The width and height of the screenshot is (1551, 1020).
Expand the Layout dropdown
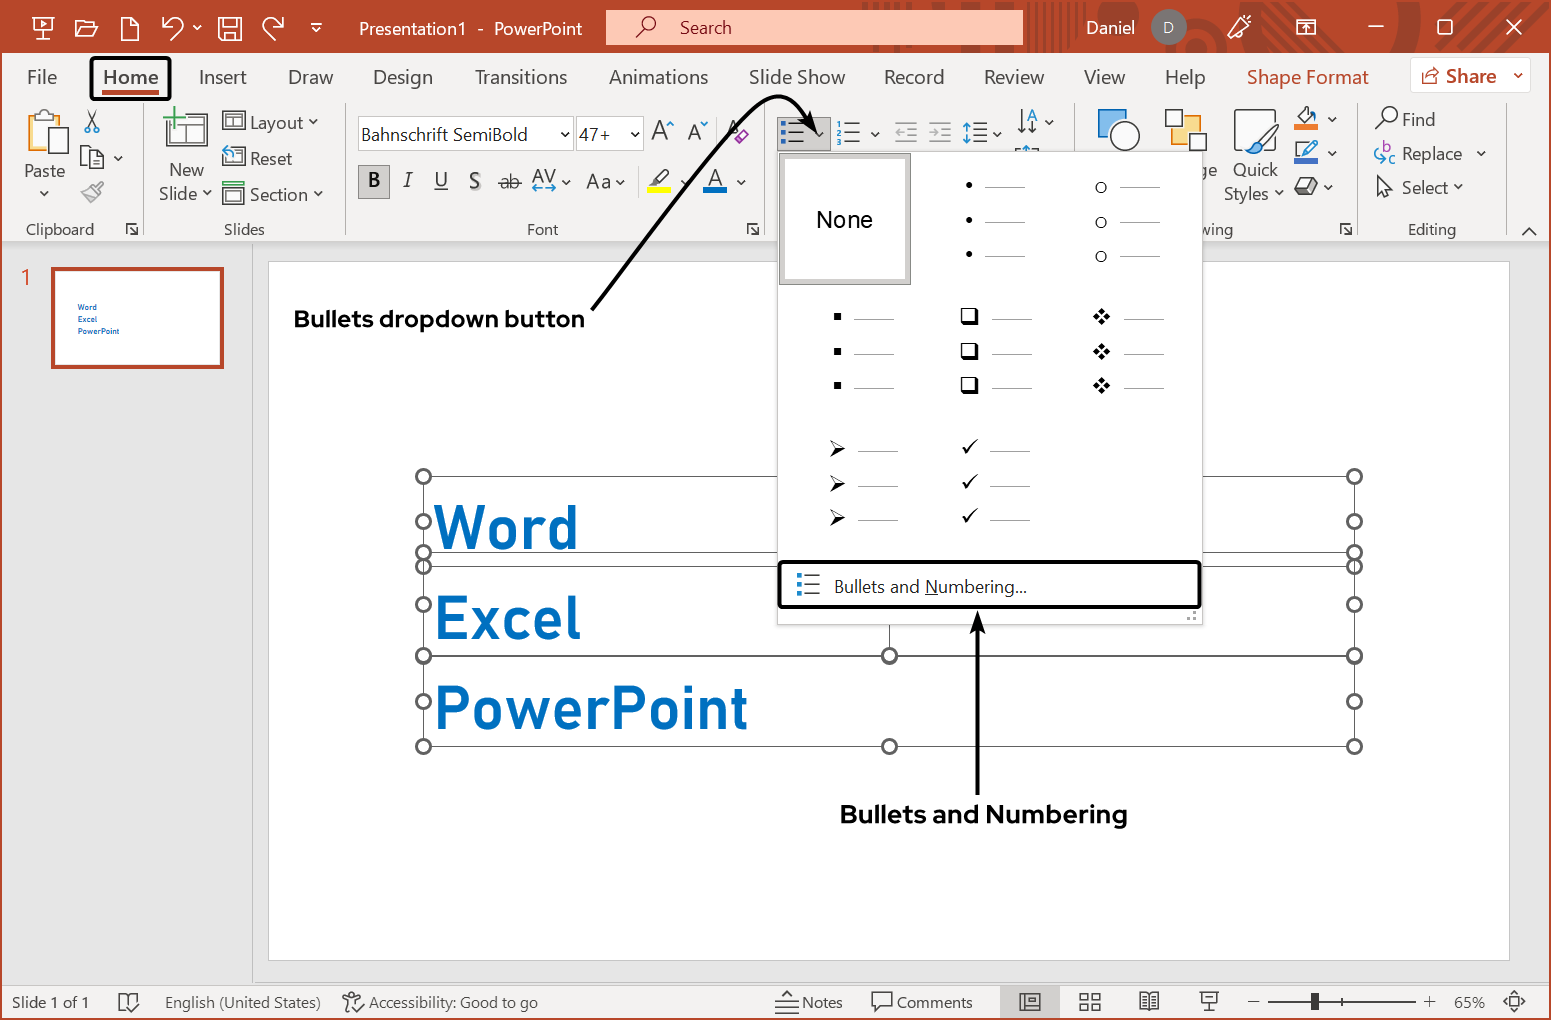pos(271,122)
